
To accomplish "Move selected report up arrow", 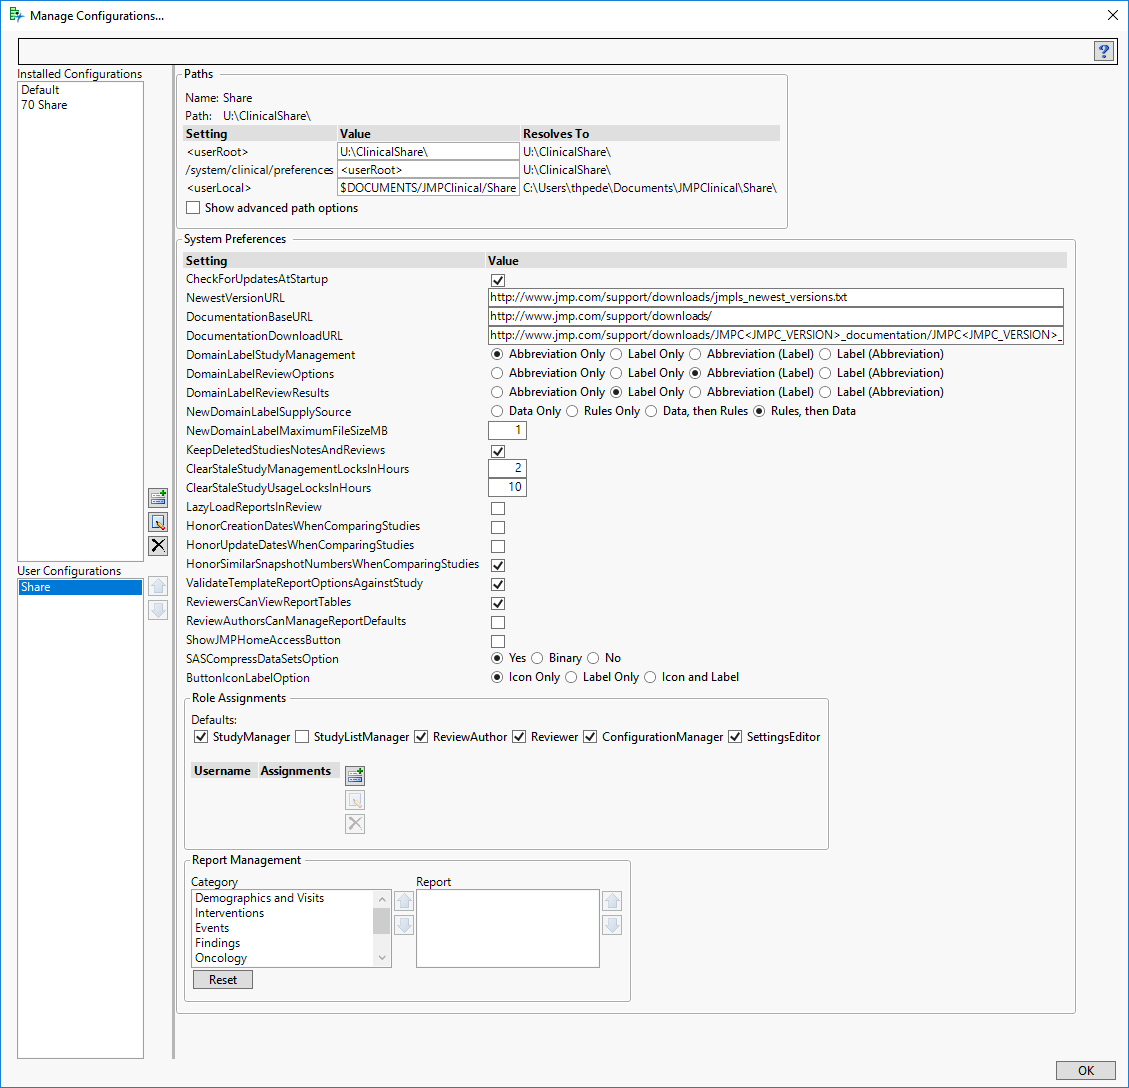I will tap(612, 901).
